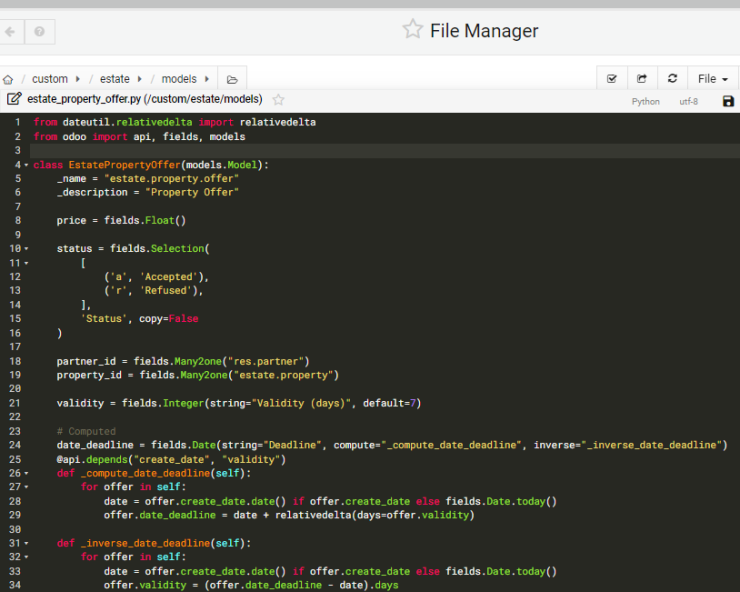Save the file with the floppy icon
Viewport: 740px width, 592px height.
728,101
